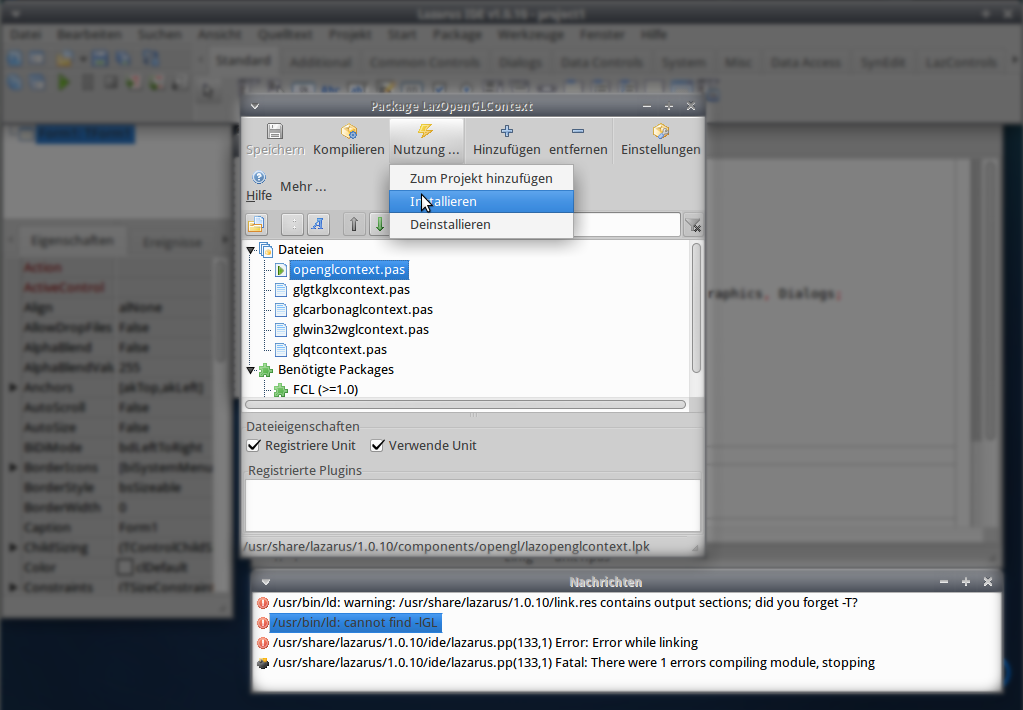The width and height of the screenshot is (1023, 710).
Task: Click the entfernen minus icon
Action: click(577, 131)
